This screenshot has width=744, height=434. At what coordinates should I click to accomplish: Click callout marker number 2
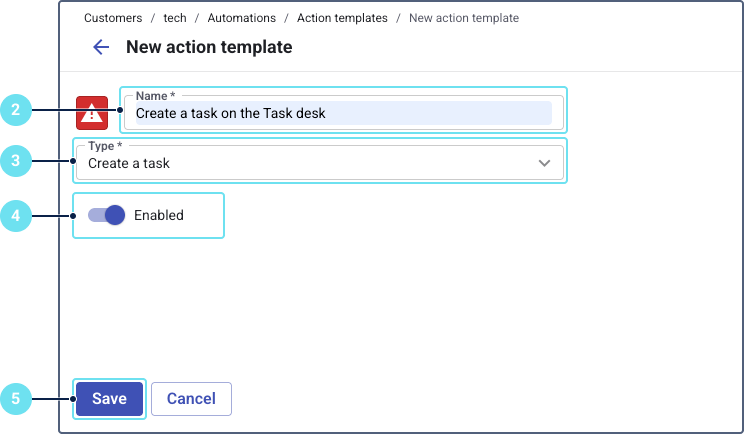[x=15, y=110]
